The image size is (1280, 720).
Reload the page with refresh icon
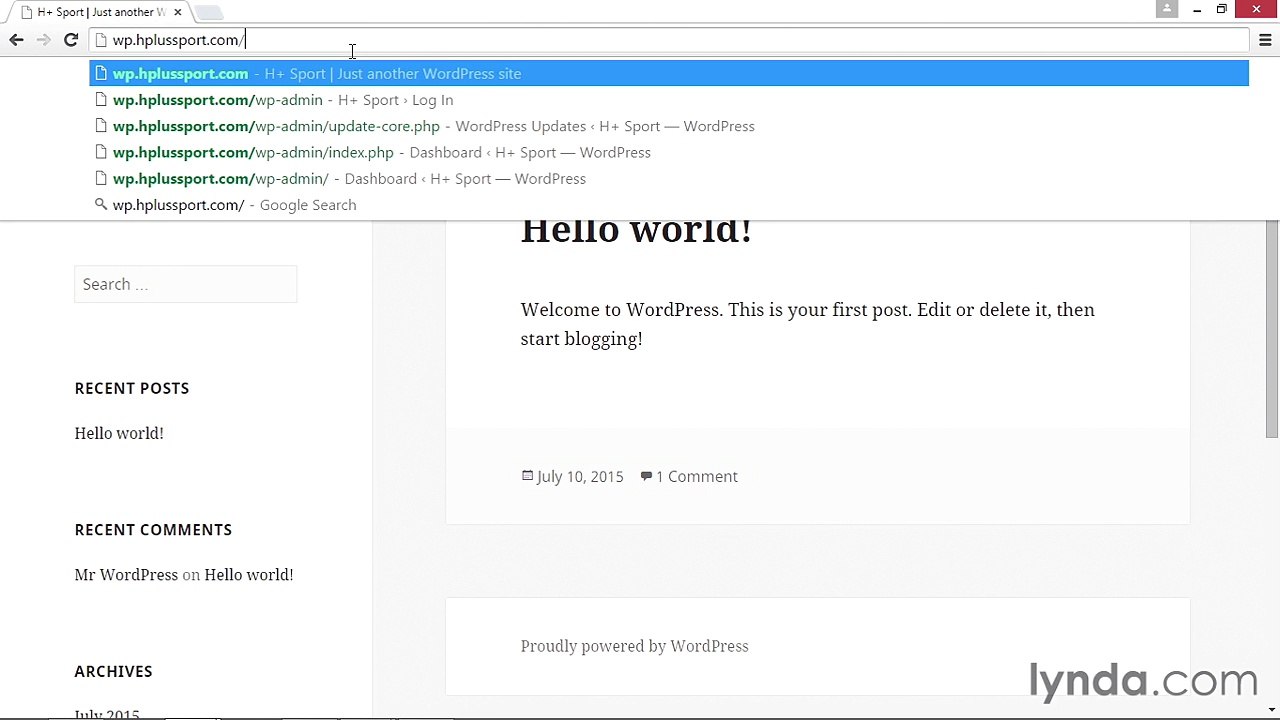[71, 40]
